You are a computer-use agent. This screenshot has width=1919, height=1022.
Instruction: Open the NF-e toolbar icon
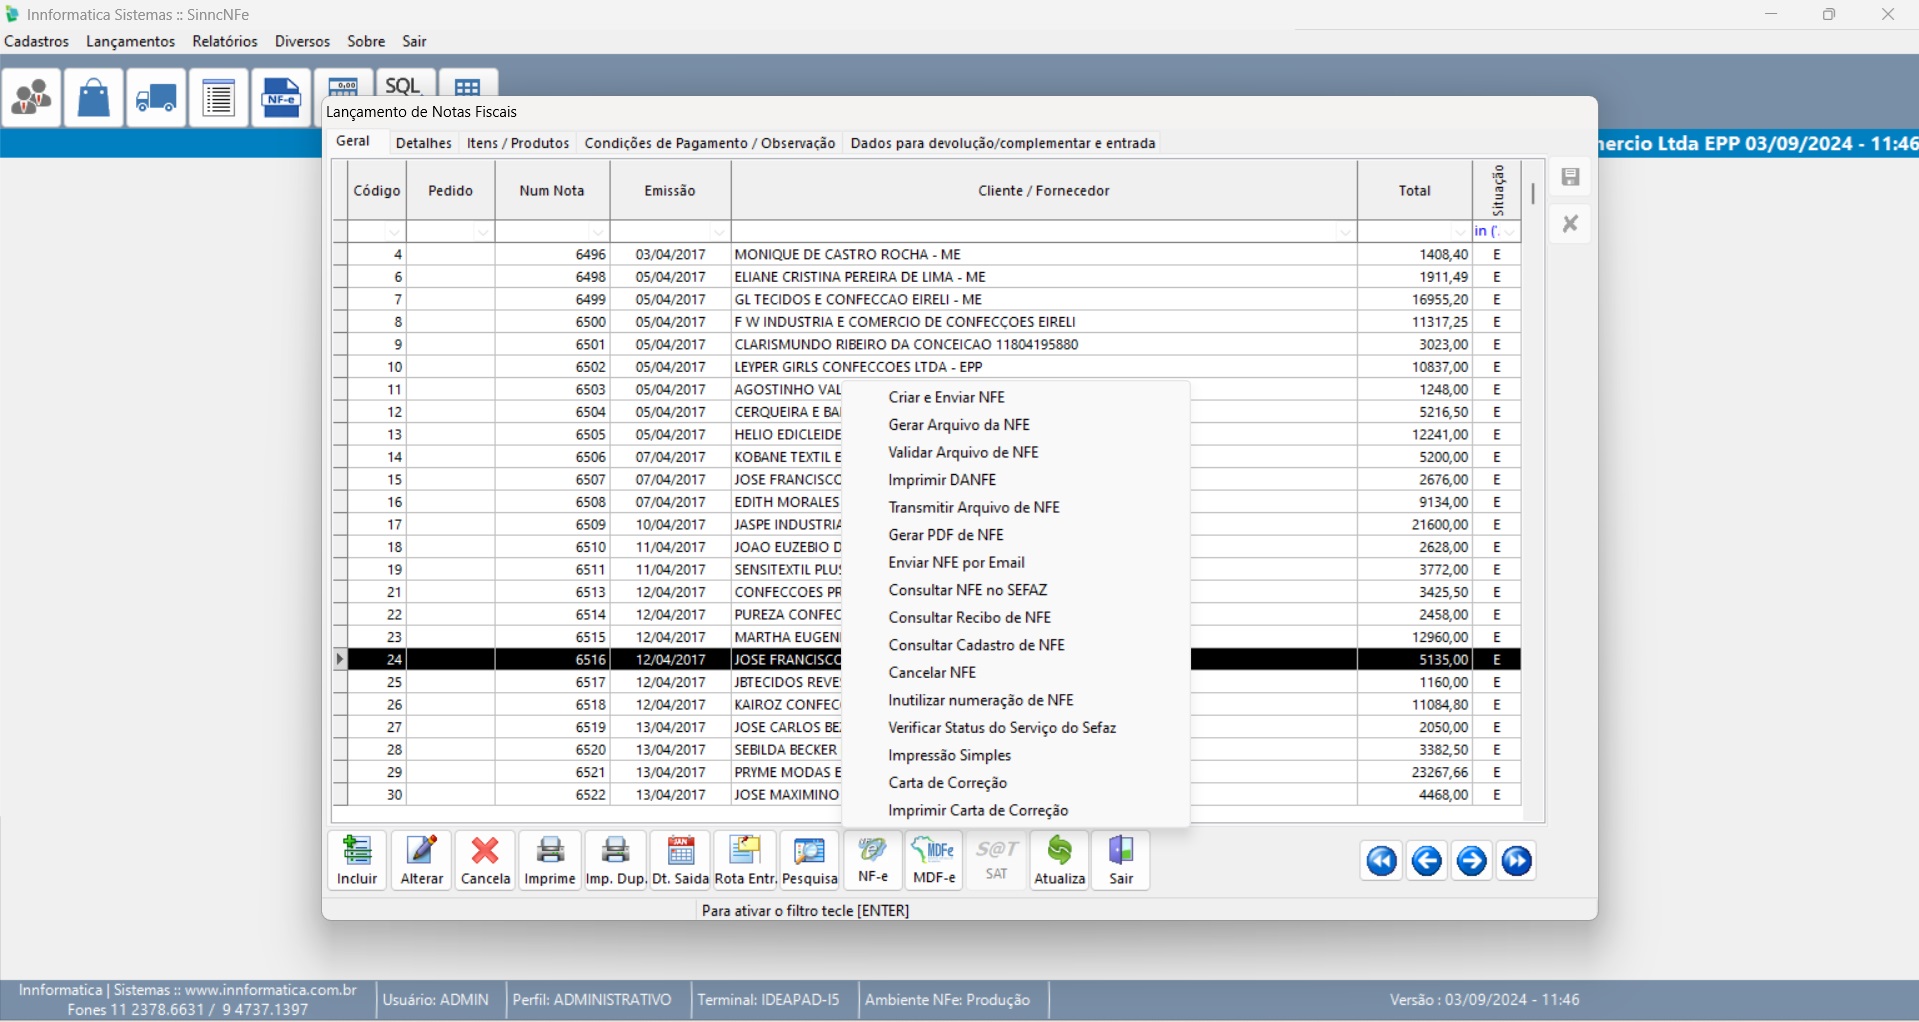pyautogui.click(x=281, y=98)
